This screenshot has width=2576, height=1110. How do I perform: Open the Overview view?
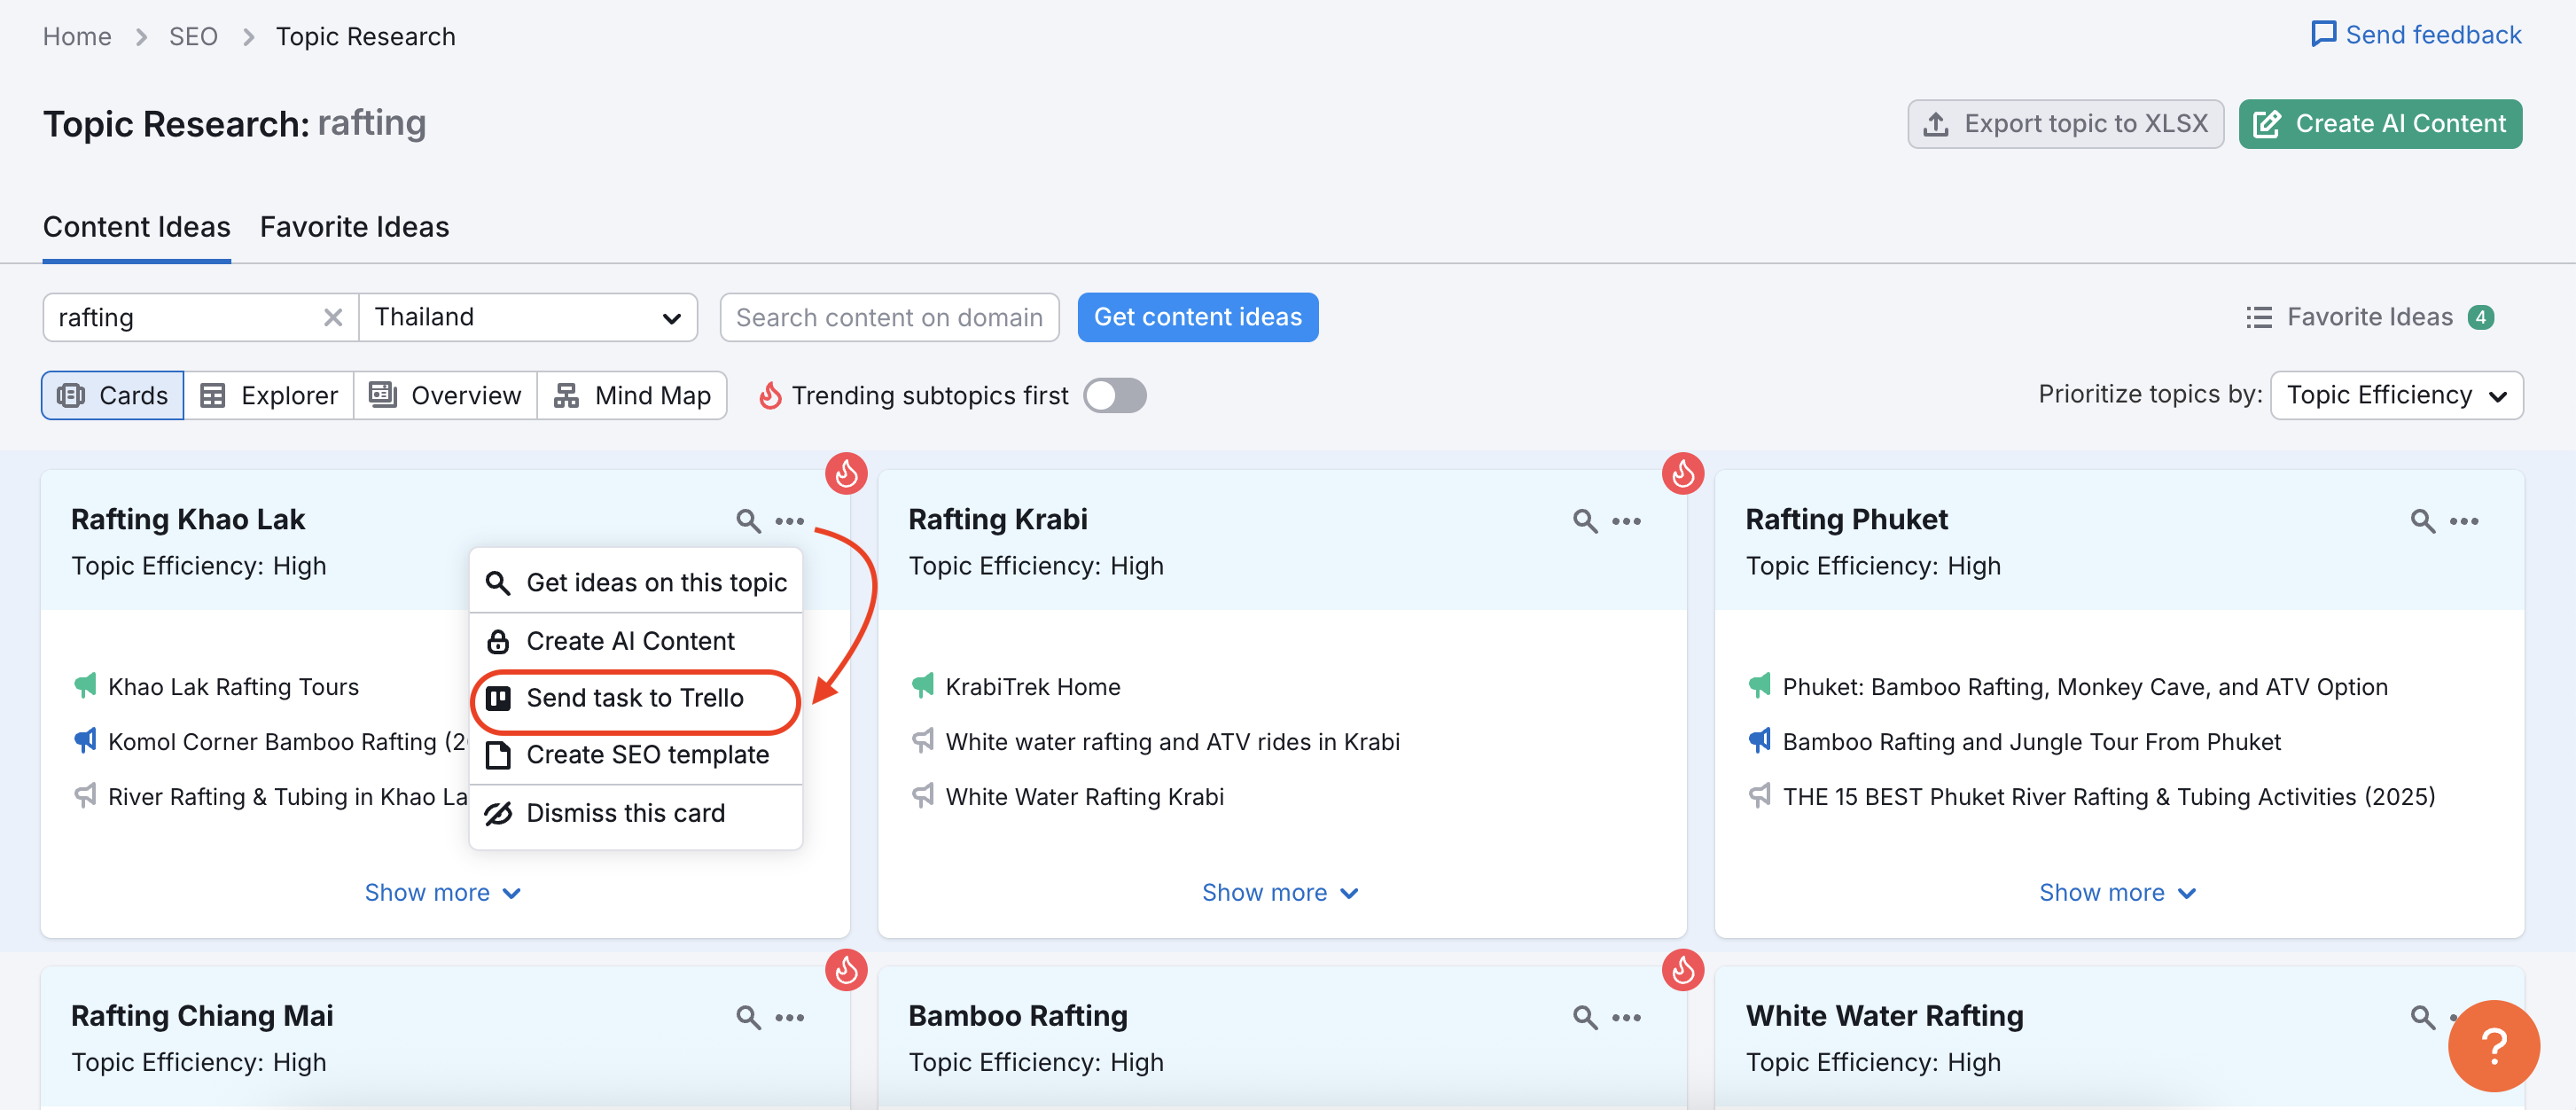click(444, 395)
